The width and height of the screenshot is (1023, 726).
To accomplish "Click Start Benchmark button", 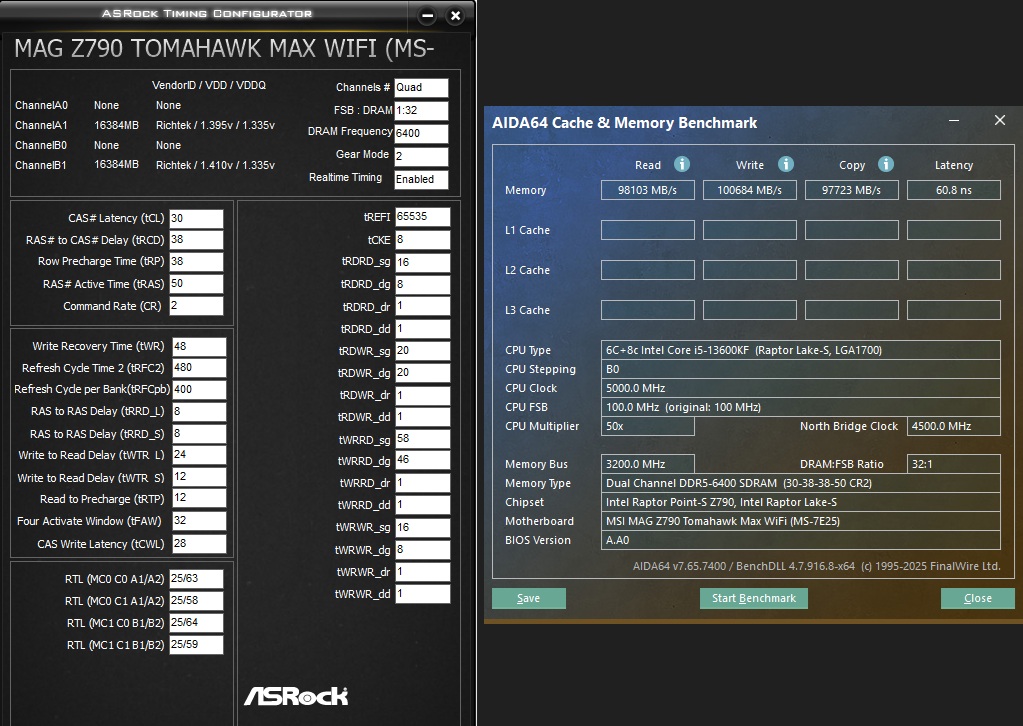I will coord(754,598).
